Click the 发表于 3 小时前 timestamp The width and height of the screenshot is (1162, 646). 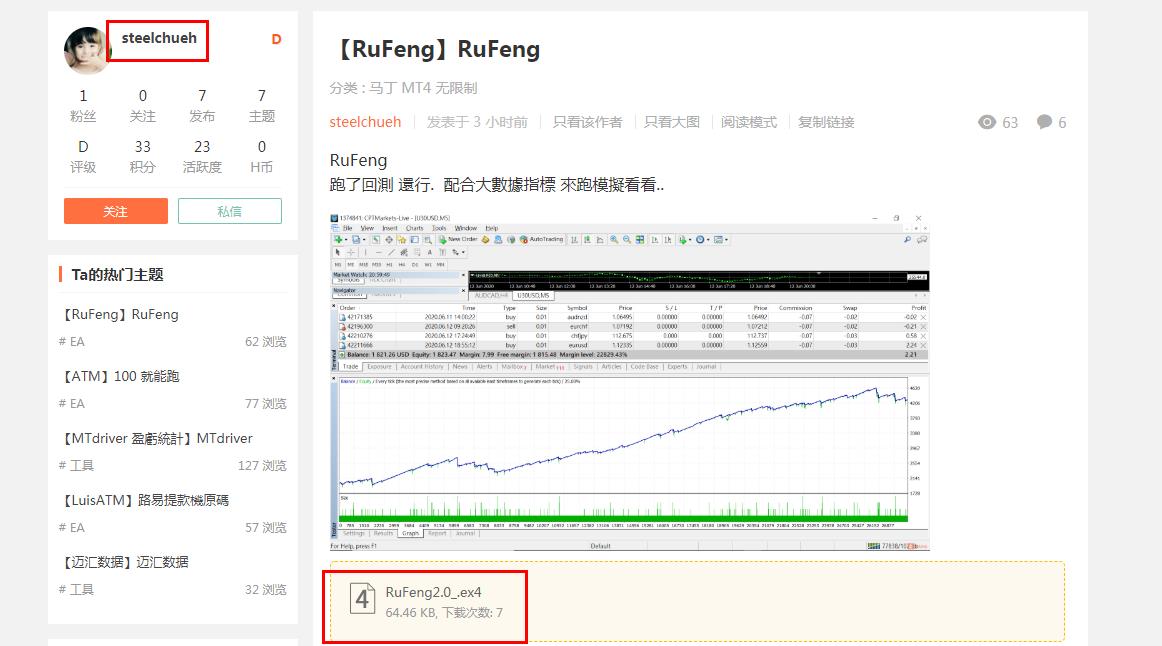[x=477, y=122]
